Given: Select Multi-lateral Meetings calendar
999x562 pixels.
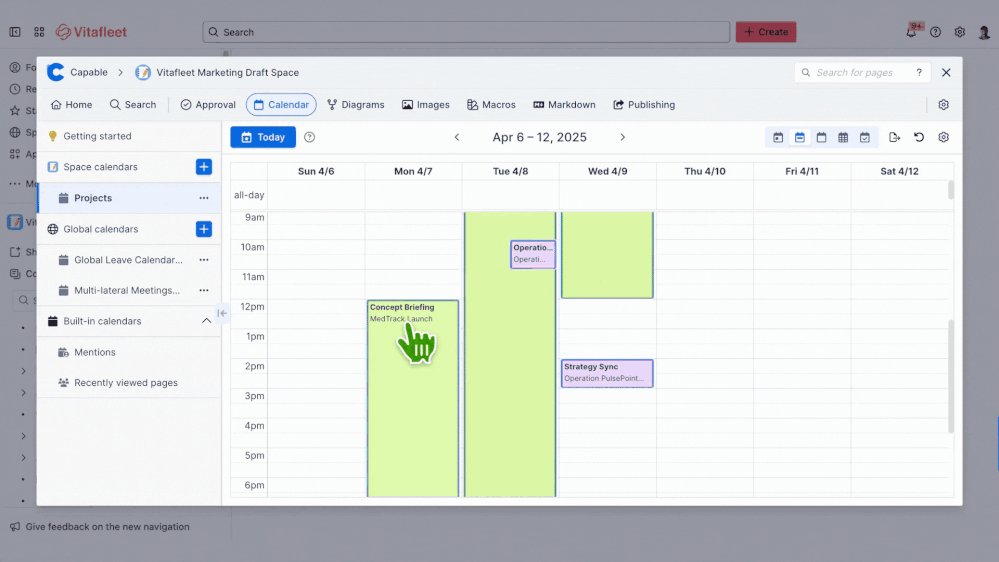Looking at the screenshot, I should tap(129, 291).
